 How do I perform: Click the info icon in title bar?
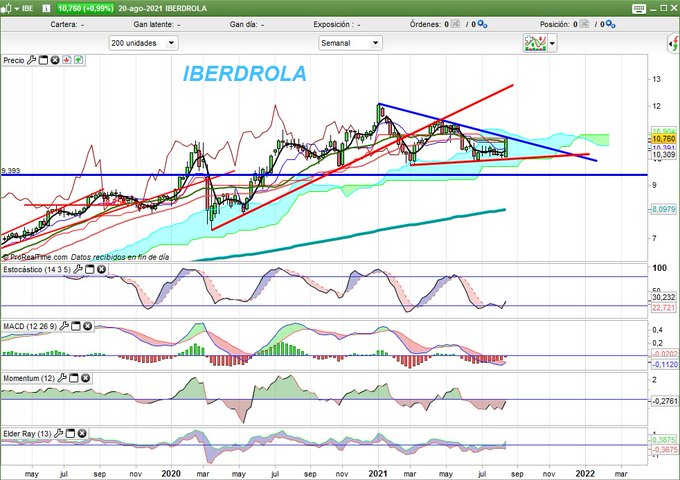tap(46, 8)
